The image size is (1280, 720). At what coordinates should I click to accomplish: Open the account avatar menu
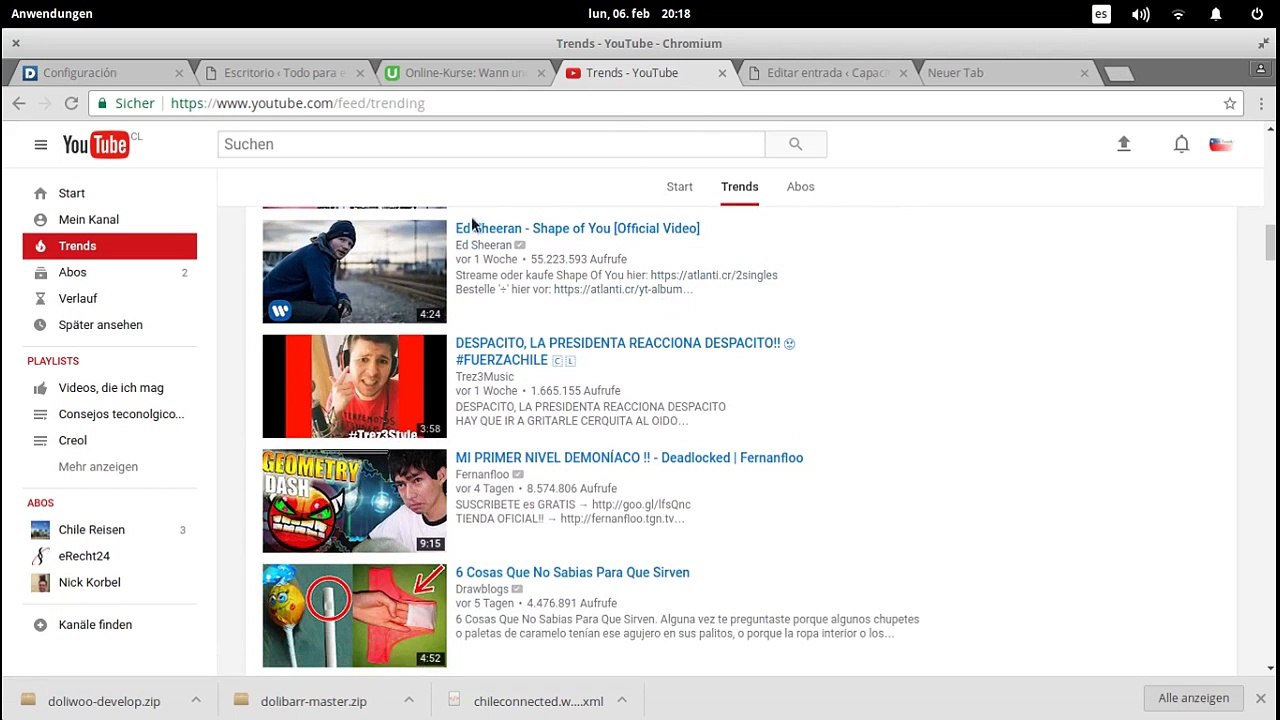click(x=1220, y=144)
